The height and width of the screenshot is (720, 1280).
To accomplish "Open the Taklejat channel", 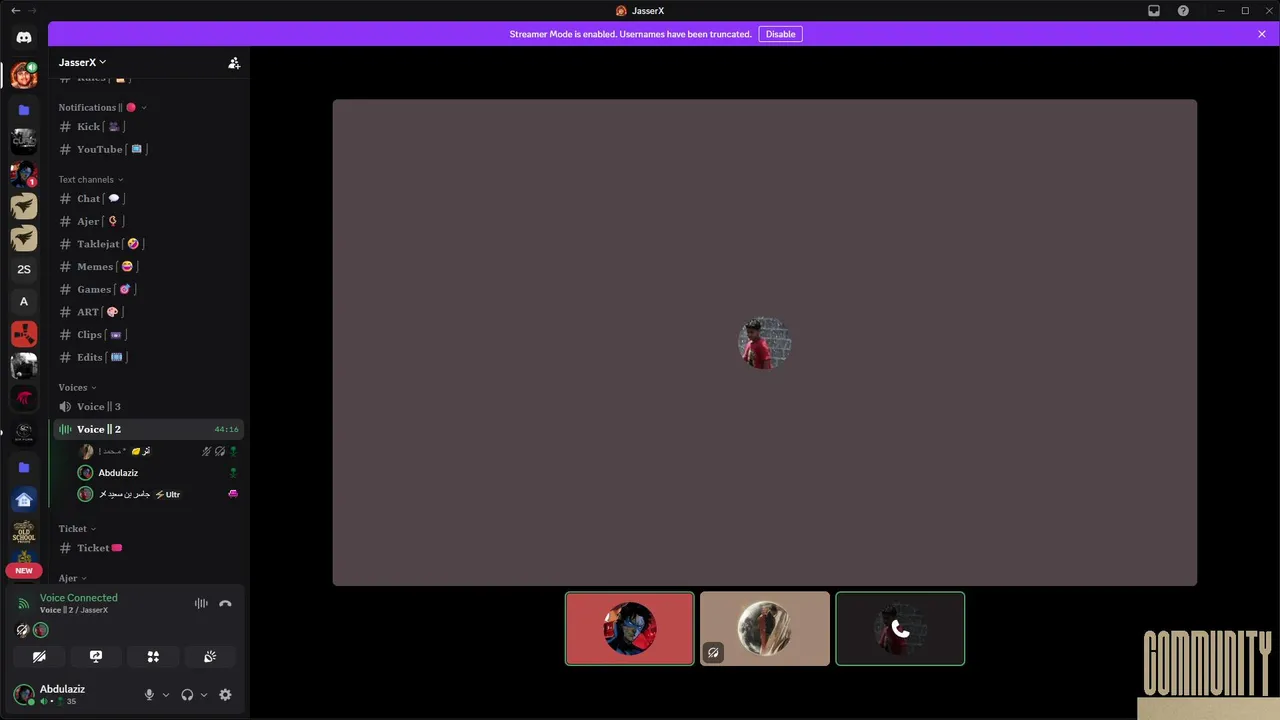I will coord(149,244).
